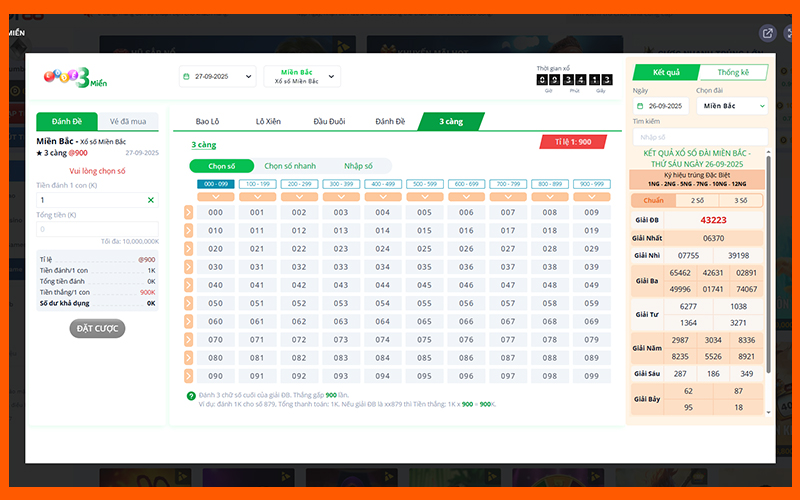
Task: Click the Tiền đánh 1 con input field
Action: pyautogui.click(x=97, y=200)
